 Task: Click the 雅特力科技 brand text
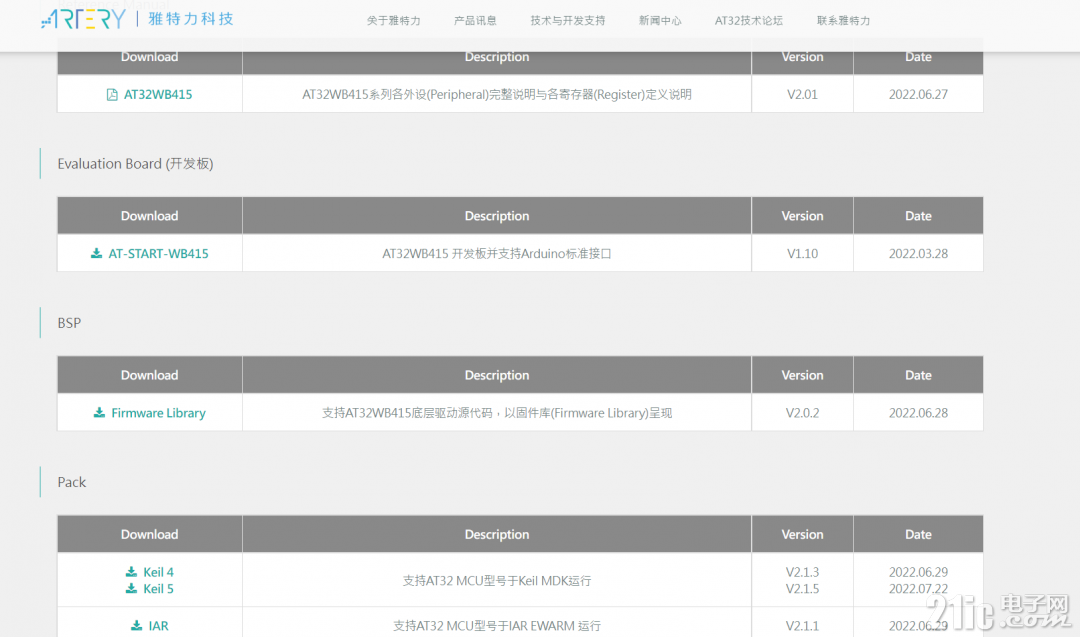pos(191,19)
